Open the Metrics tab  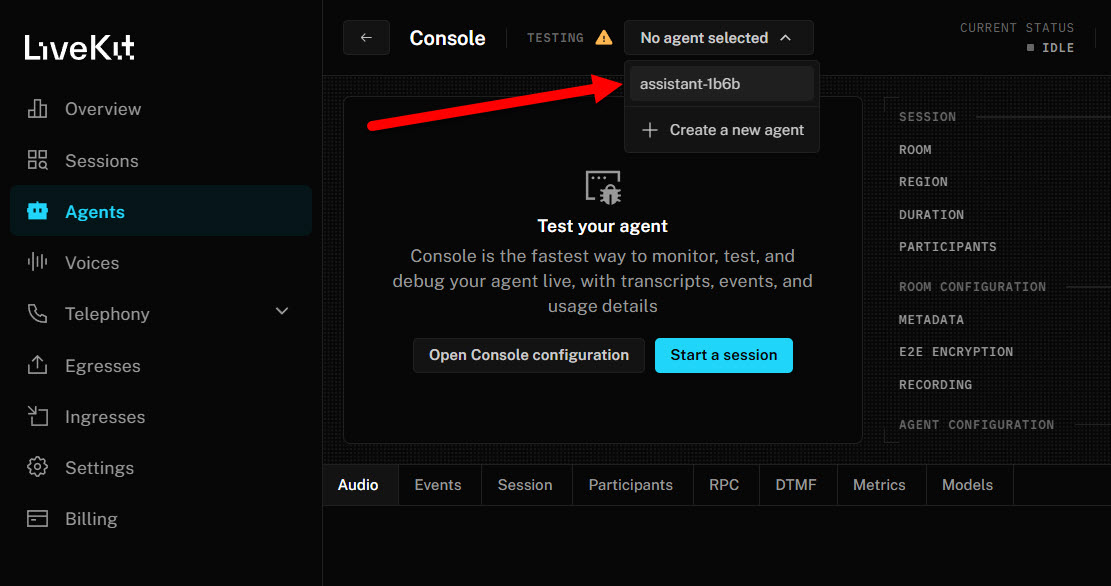(x=879, y=485)
